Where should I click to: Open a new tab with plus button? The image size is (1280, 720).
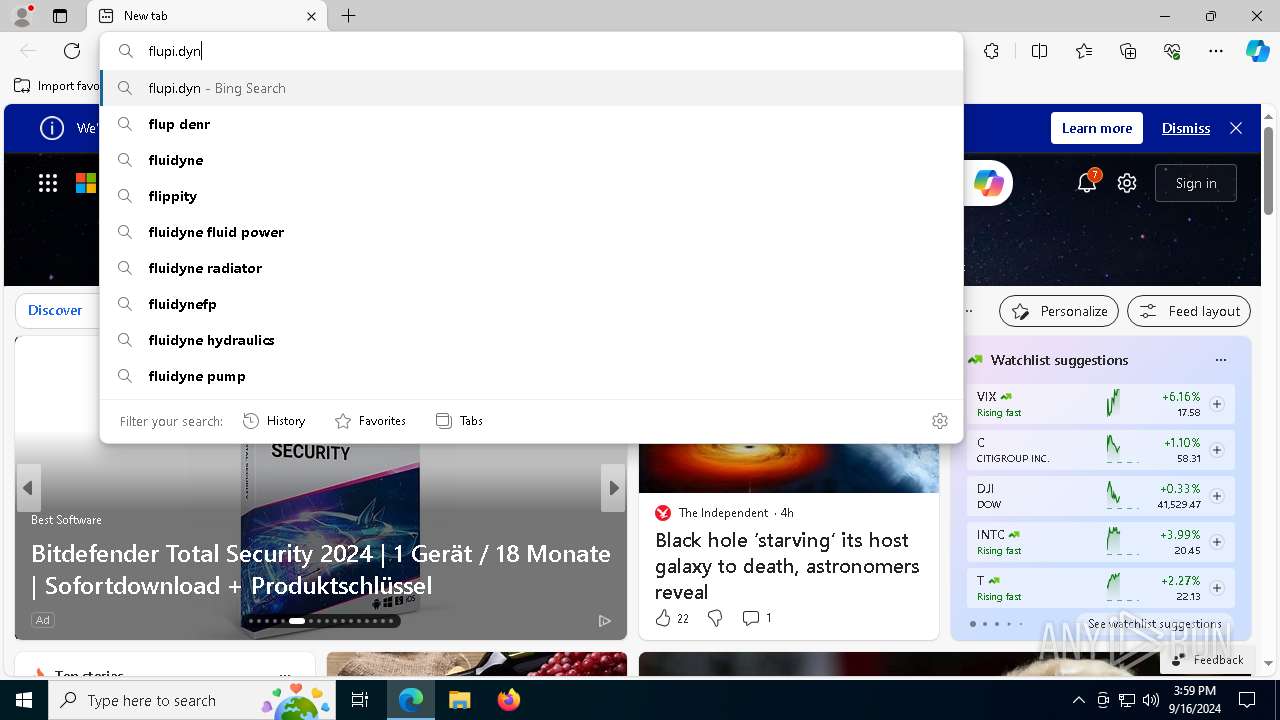[x=348, y=16]
